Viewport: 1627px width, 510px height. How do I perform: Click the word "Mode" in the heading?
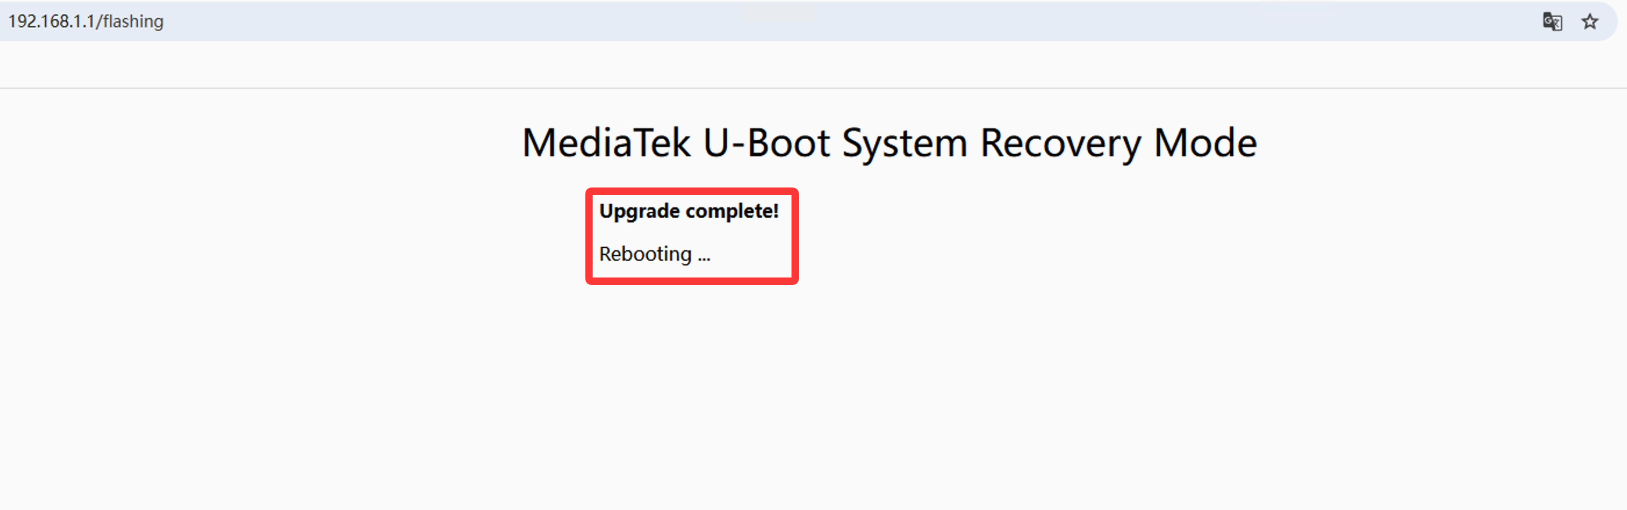coord(1205,143)
